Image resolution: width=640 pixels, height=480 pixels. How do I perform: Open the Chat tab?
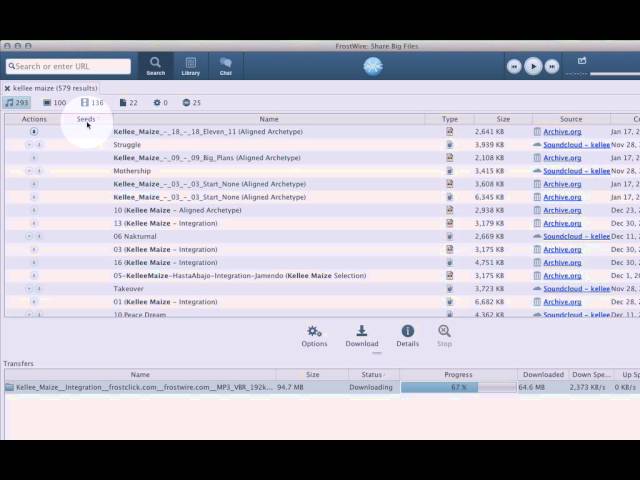click(226, 66)
